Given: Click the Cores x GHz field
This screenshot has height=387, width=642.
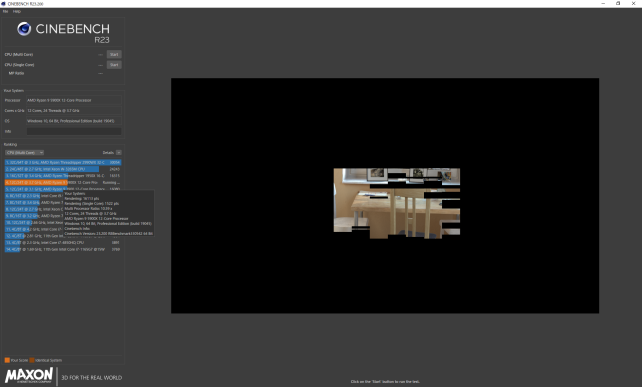Looking at the screenshot, I should pos(74,111).
